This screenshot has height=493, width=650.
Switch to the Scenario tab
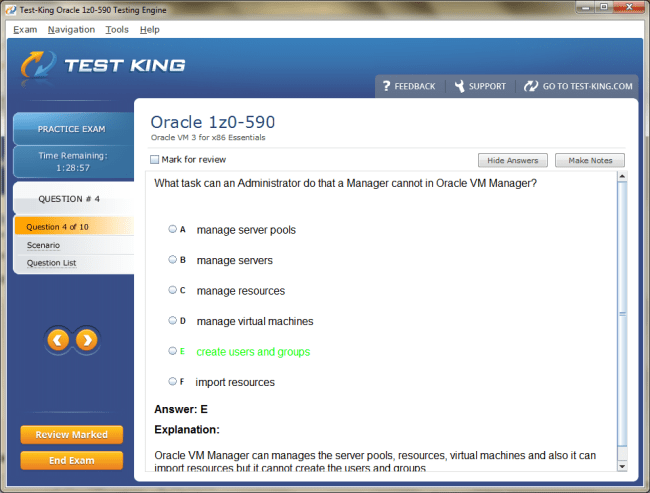point(43,245)
